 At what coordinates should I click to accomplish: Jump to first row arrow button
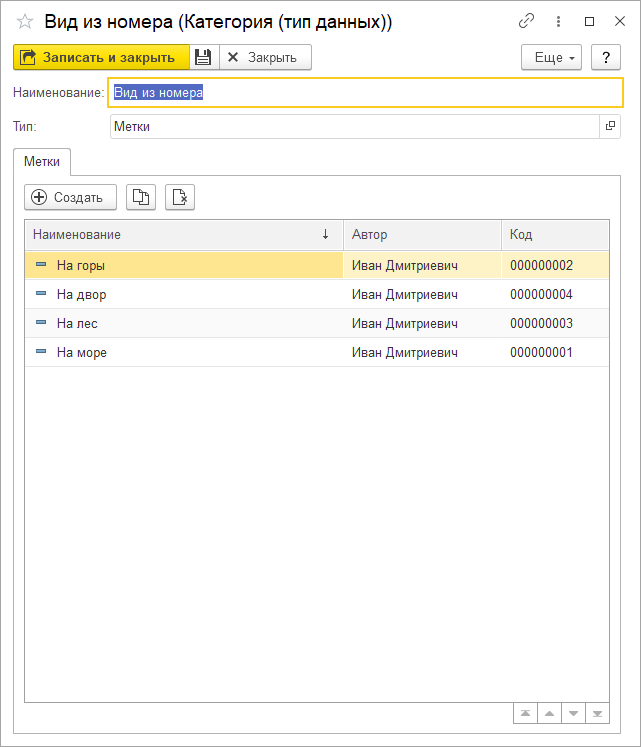[524, 713]
